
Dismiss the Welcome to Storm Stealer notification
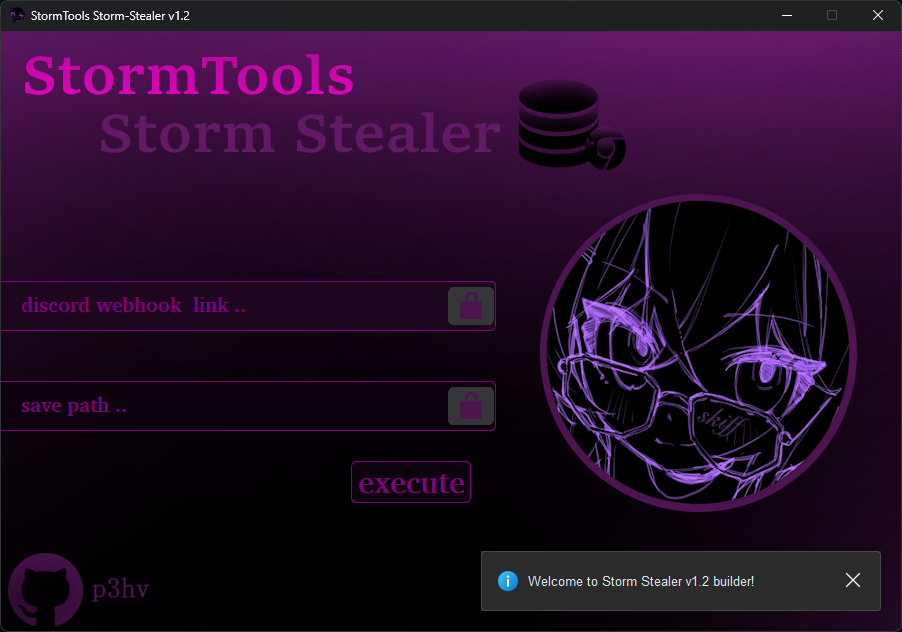tap(853, 580)
